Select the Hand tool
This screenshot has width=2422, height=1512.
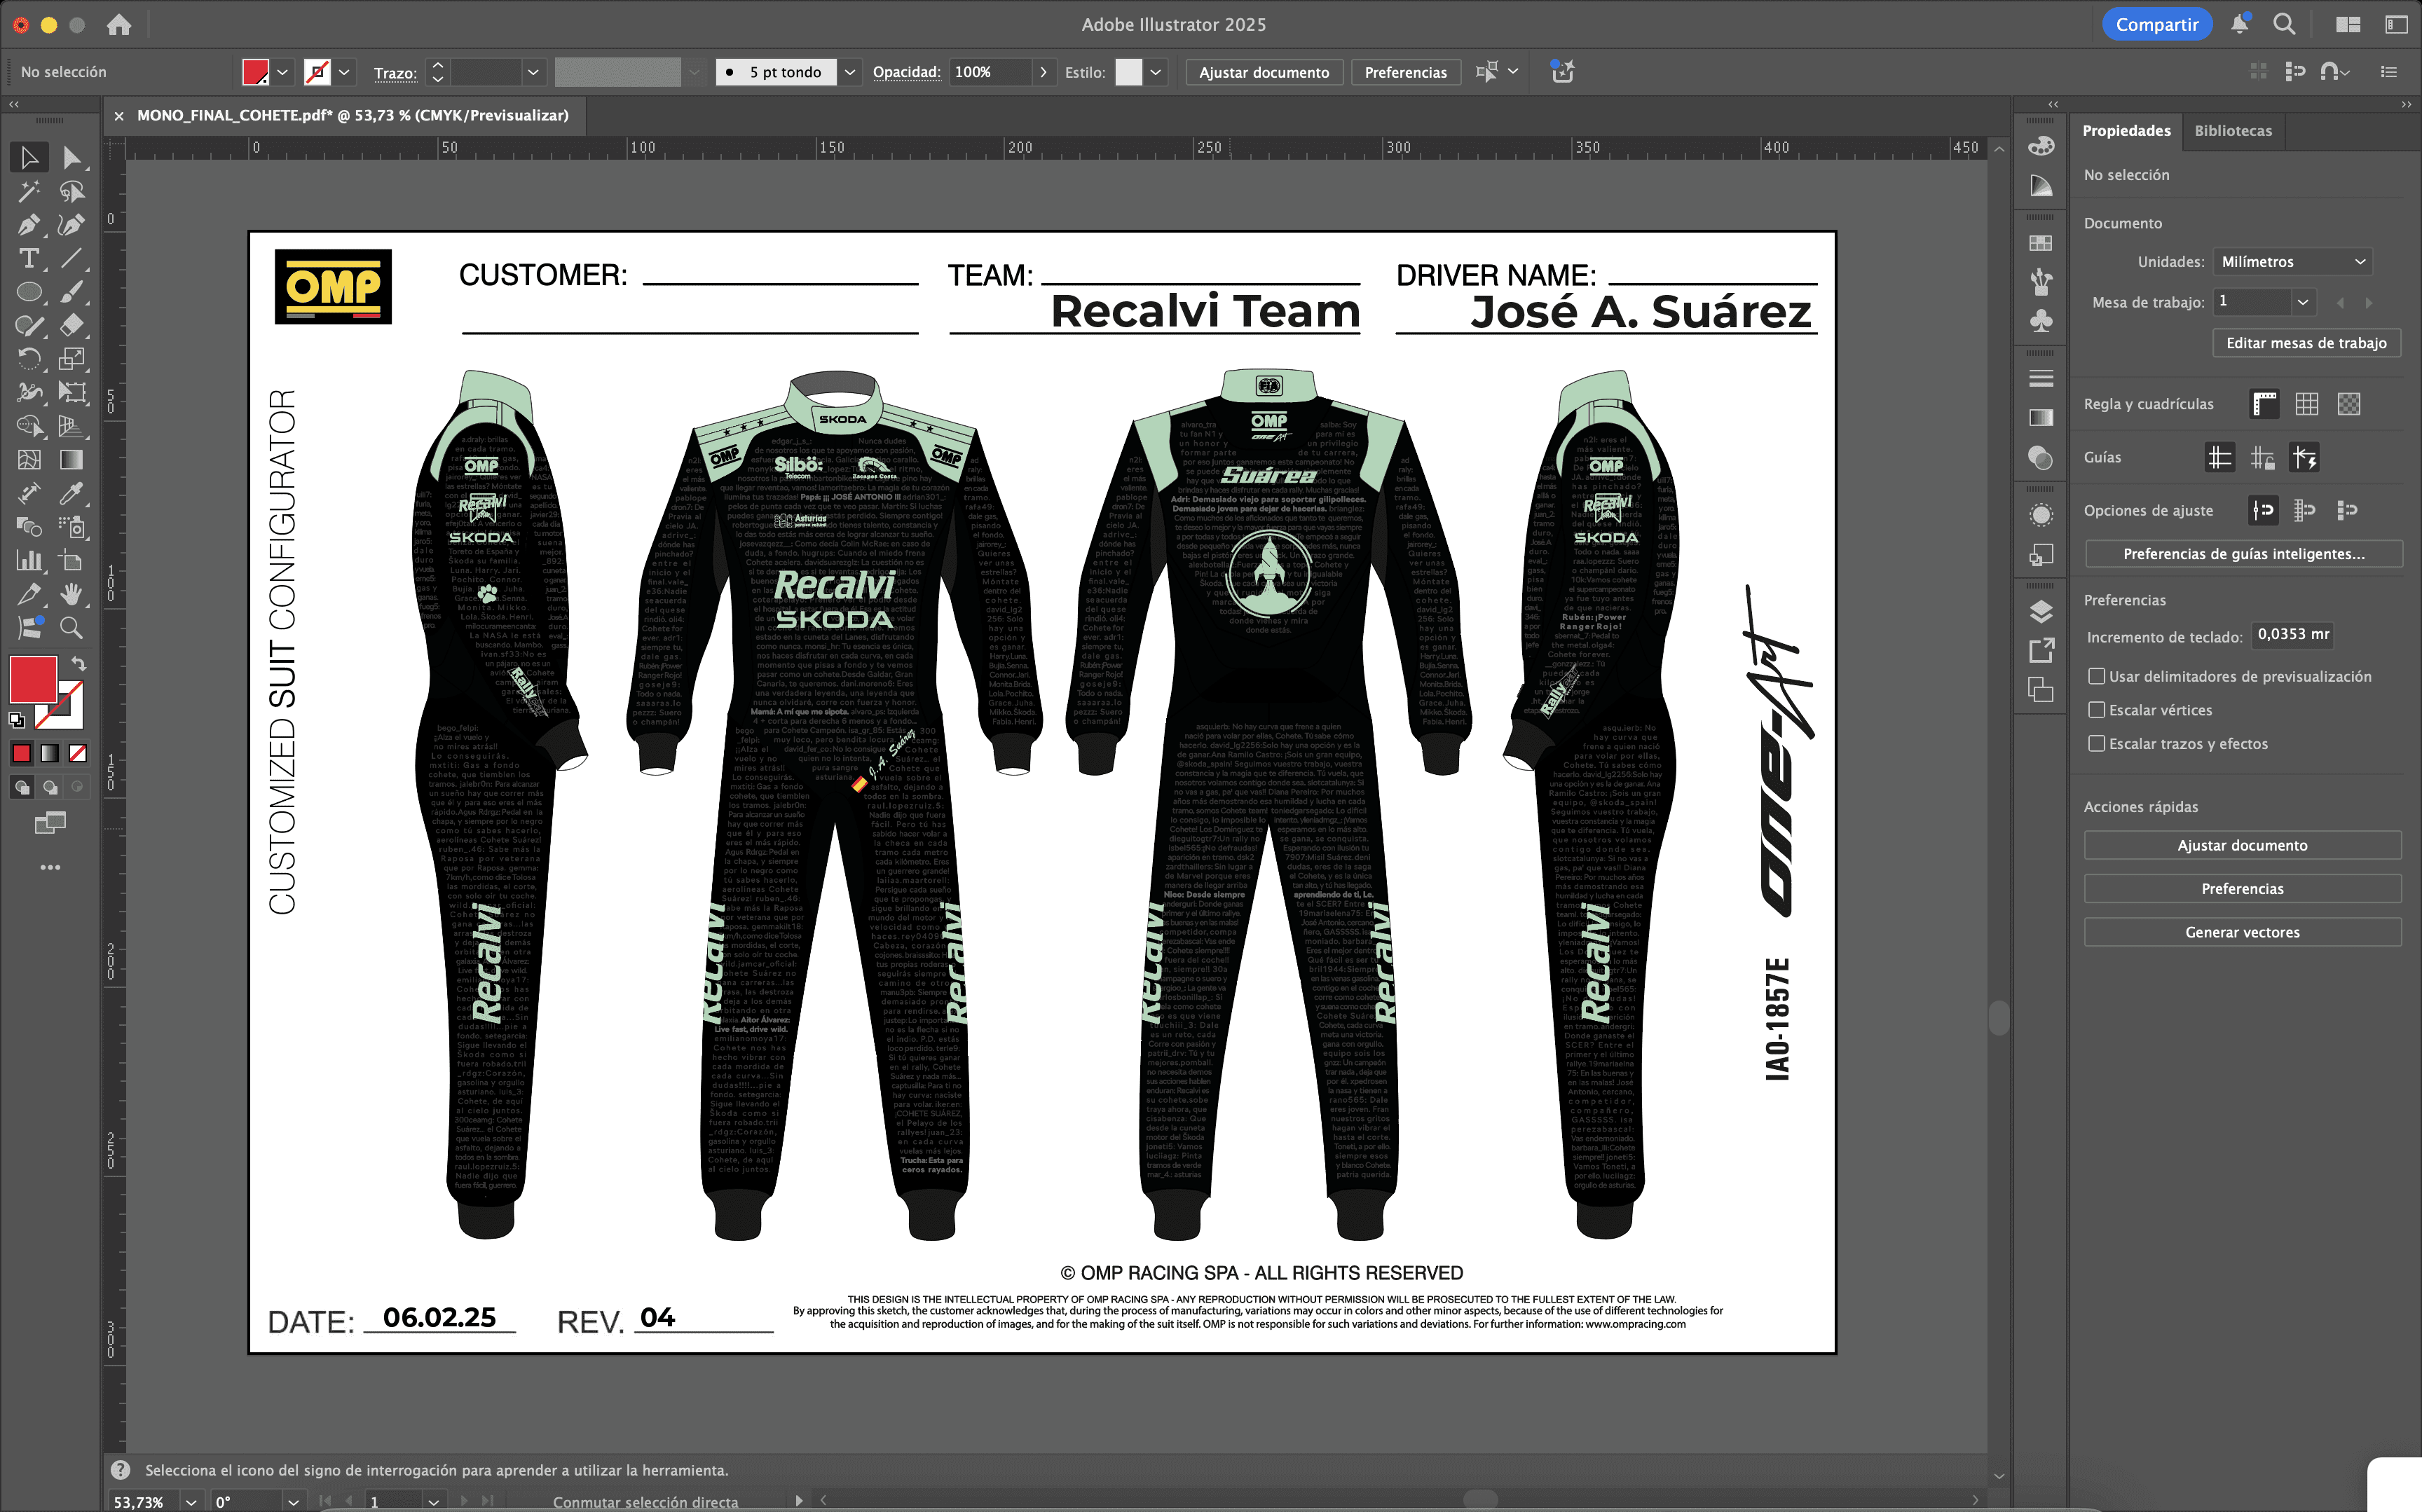click(71, 594)
